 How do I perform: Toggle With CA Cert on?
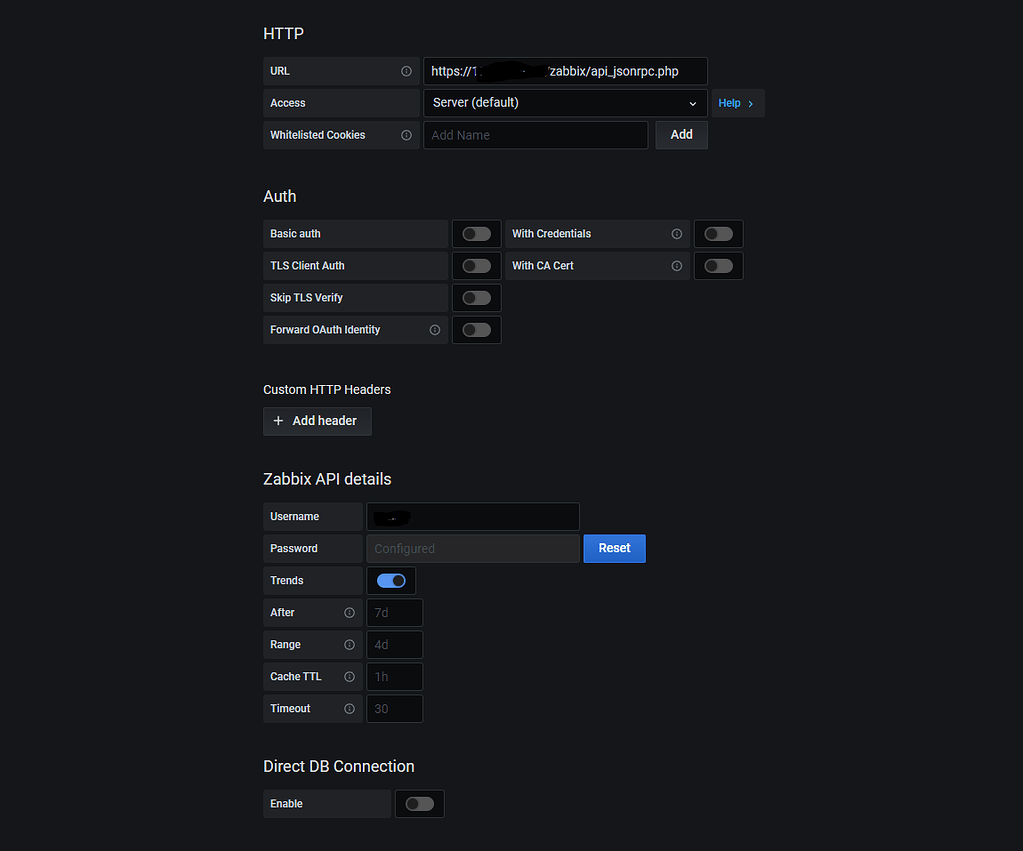point(718,266)
